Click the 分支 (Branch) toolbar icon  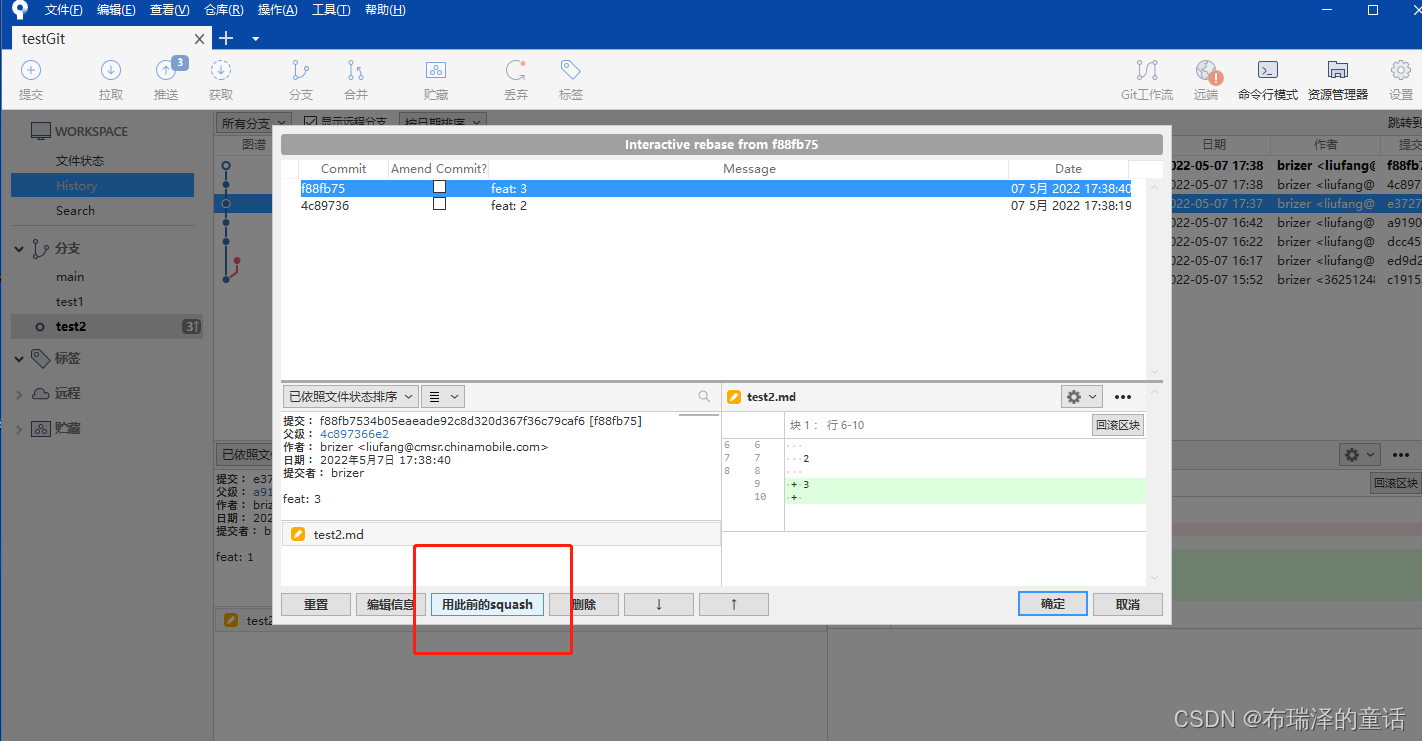pyautogui.click(x=301, y=80)
